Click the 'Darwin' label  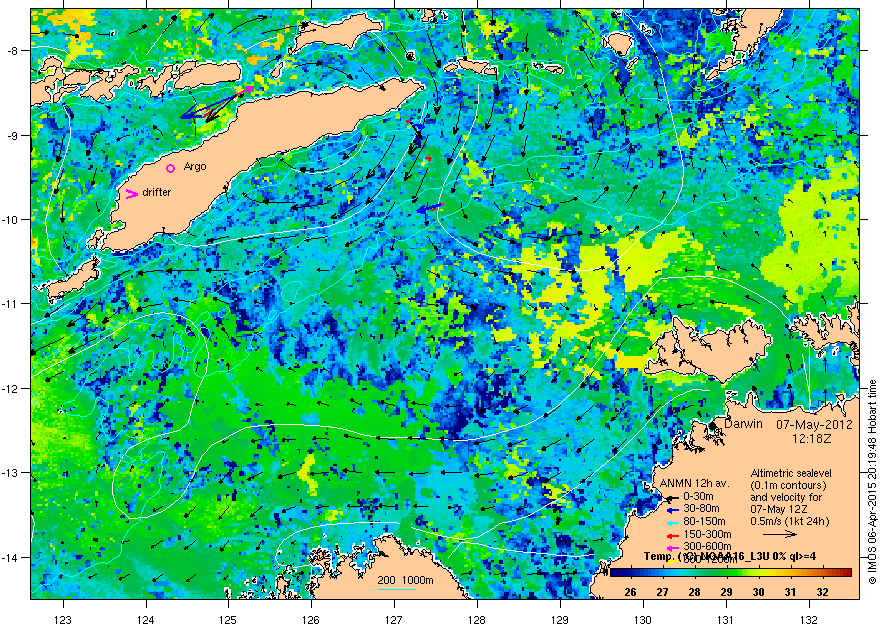click(x=744, y=424)
